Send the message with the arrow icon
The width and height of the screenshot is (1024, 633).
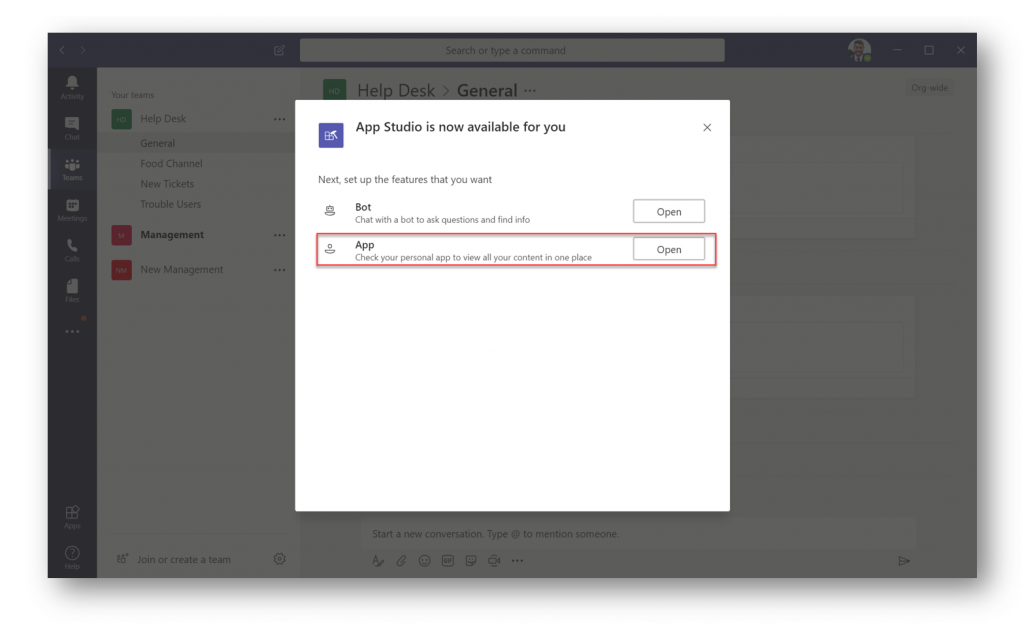[904, 560]
